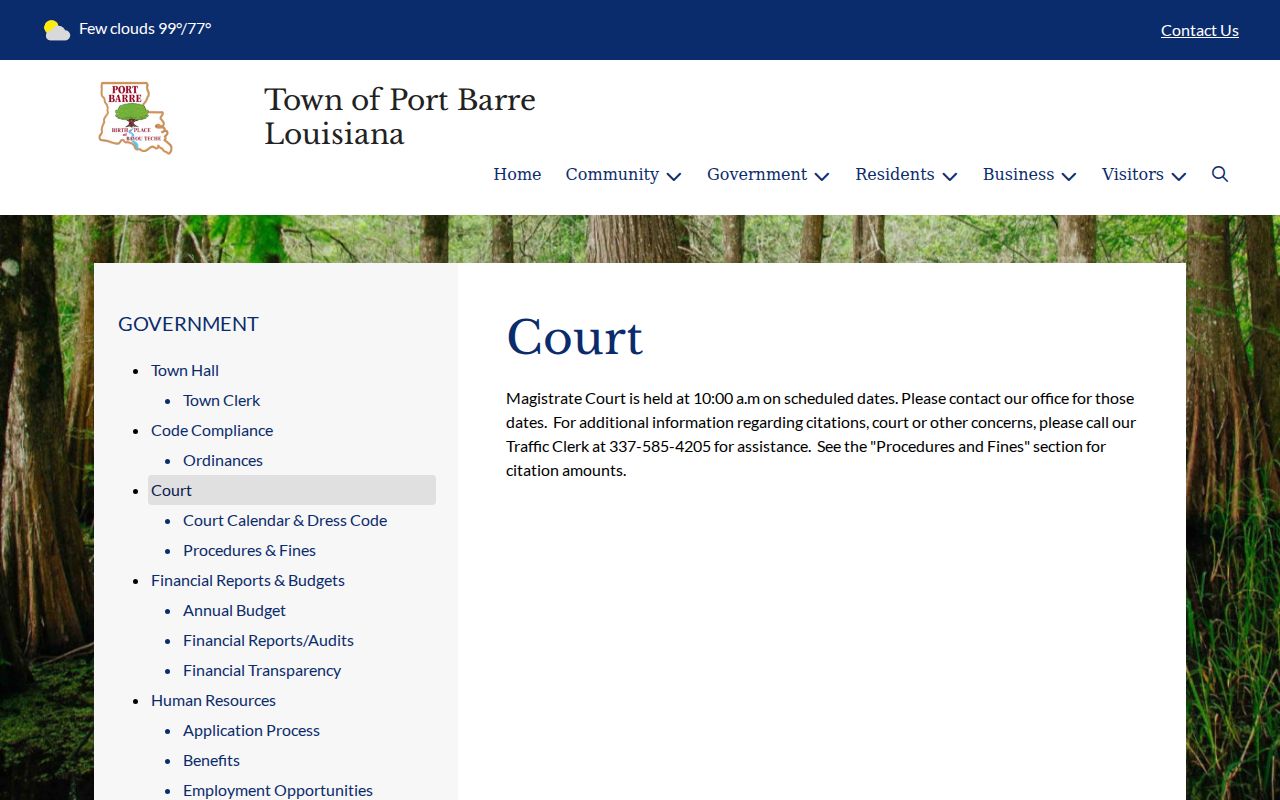Open Financial Transparency link
The width and height of the screenshot is (1280, 800).
[262, 670]
